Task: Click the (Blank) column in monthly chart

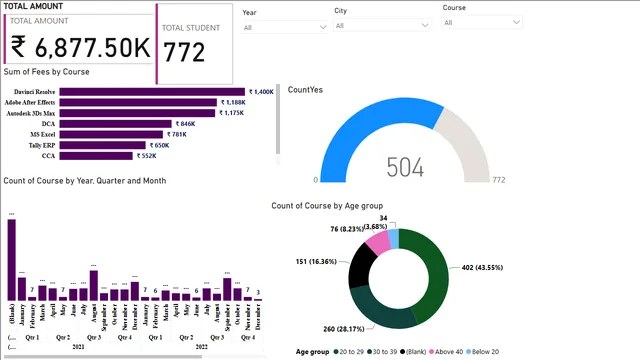Action: tap(11, 260)
